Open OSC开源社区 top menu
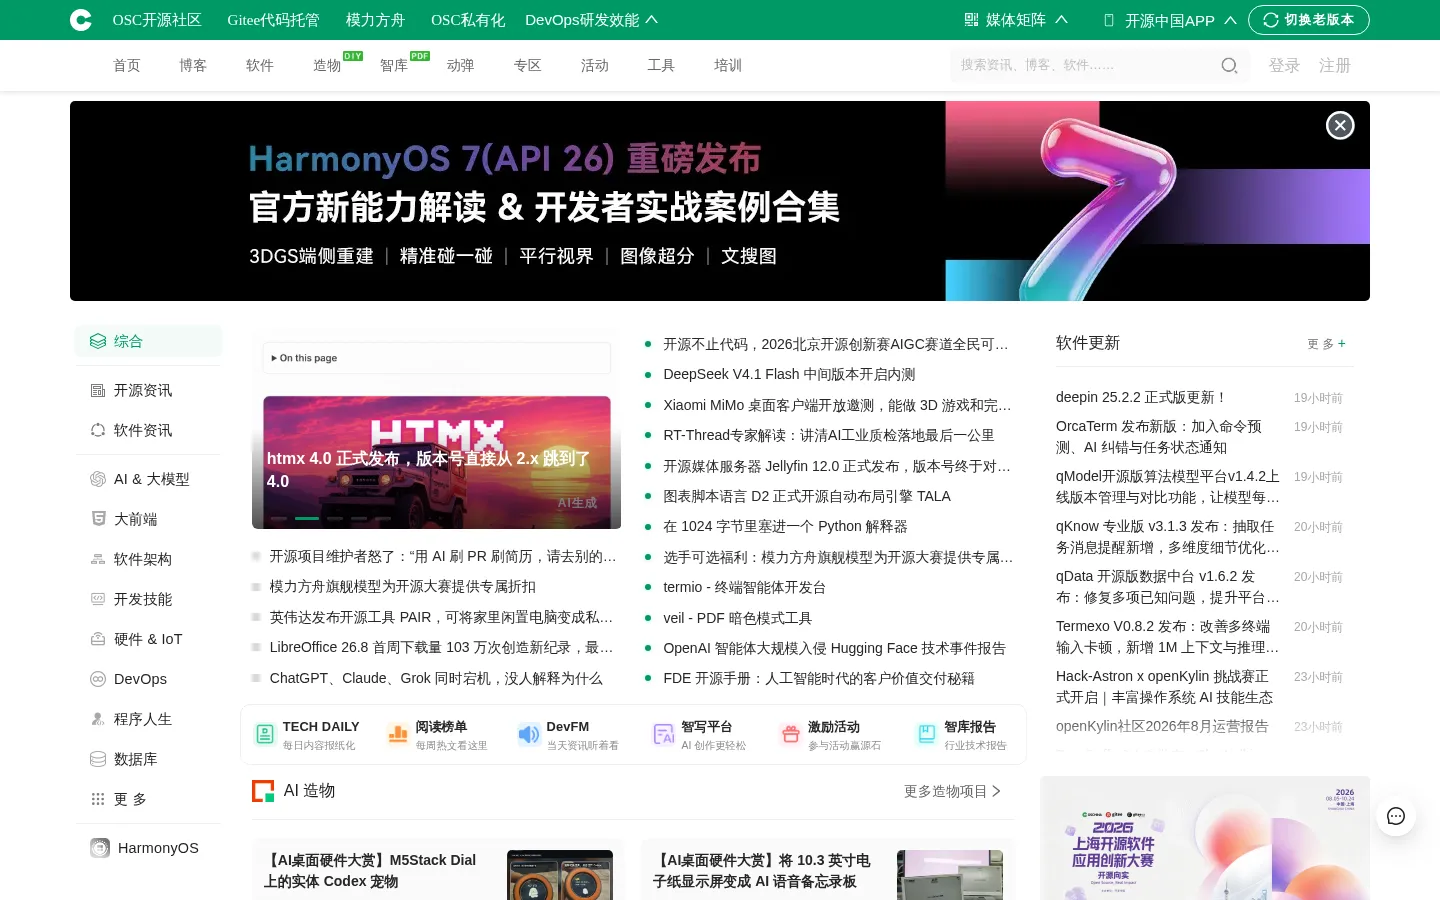Image resolution: width=1440 pixels, height=900 pixels. 157,20
